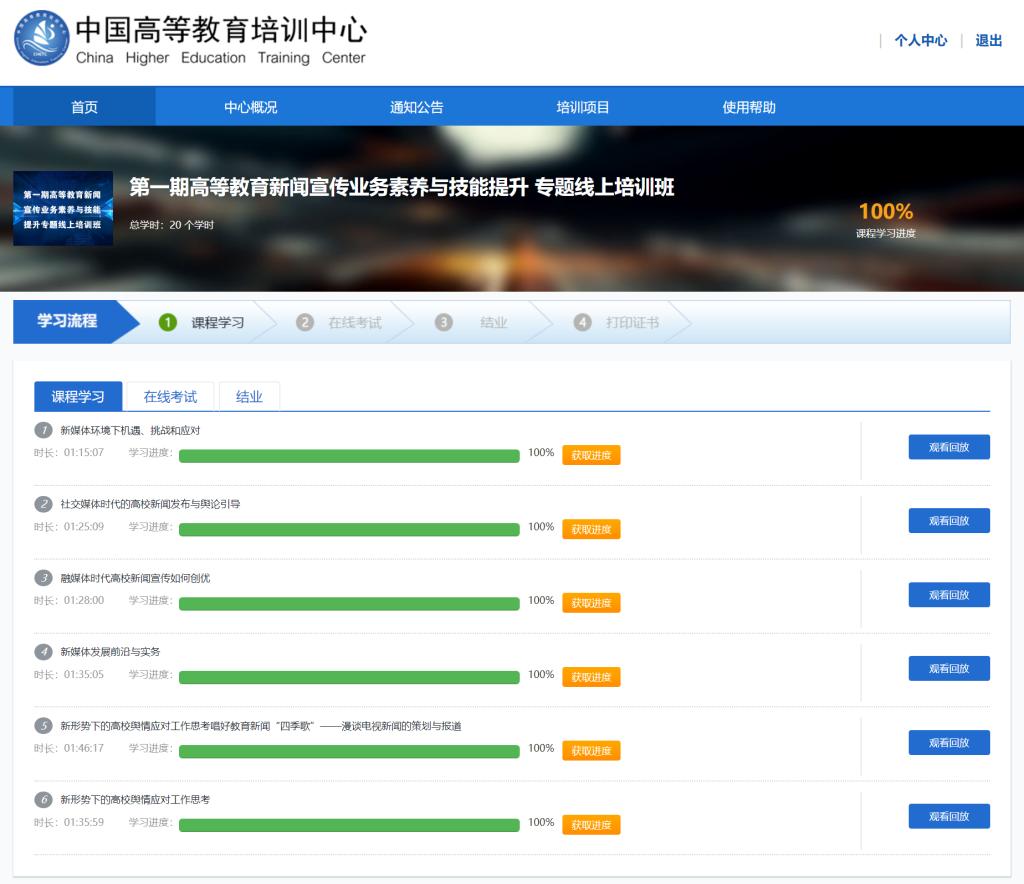Image resolution: width=1024 pixels, height=884 pixels.
Task: Open the 个人中心 link
Action: (920, 41)
